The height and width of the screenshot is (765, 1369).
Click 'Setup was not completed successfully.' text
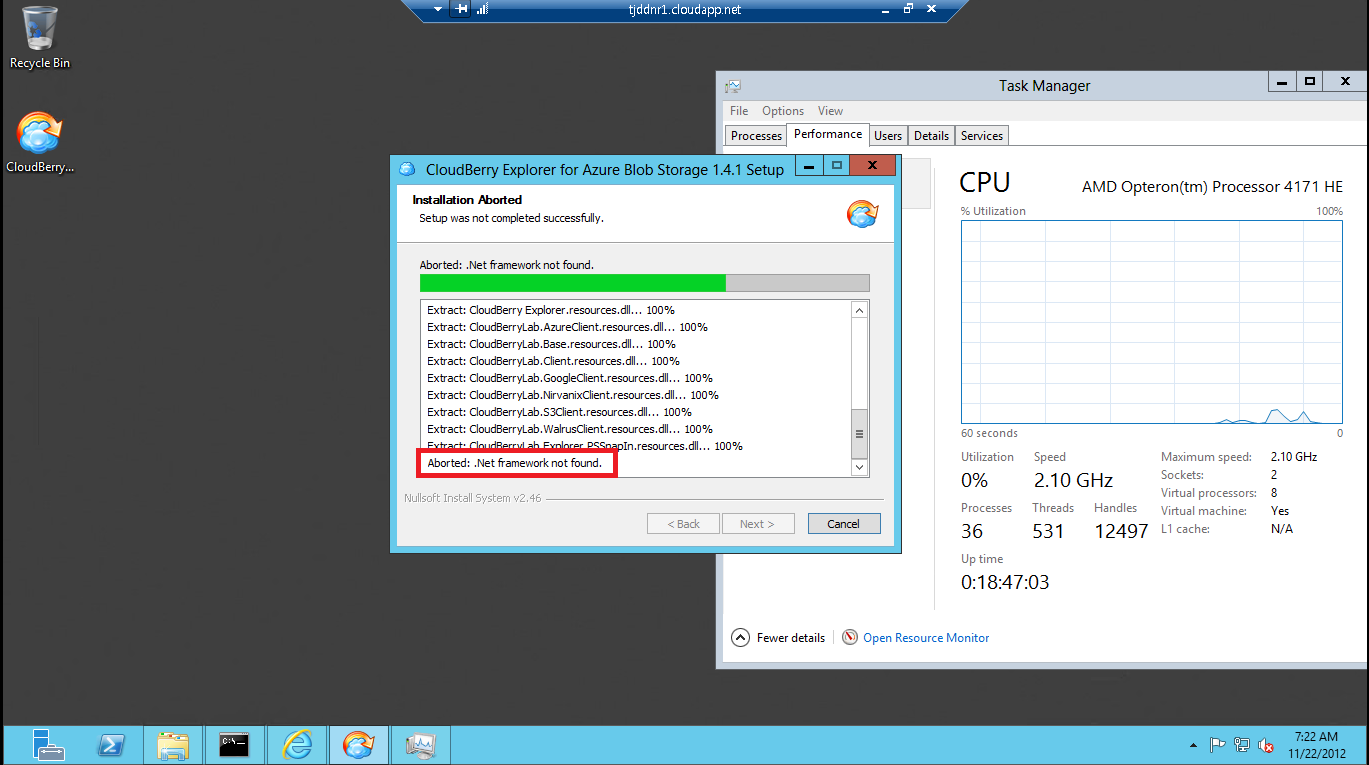tap(511, 217)
